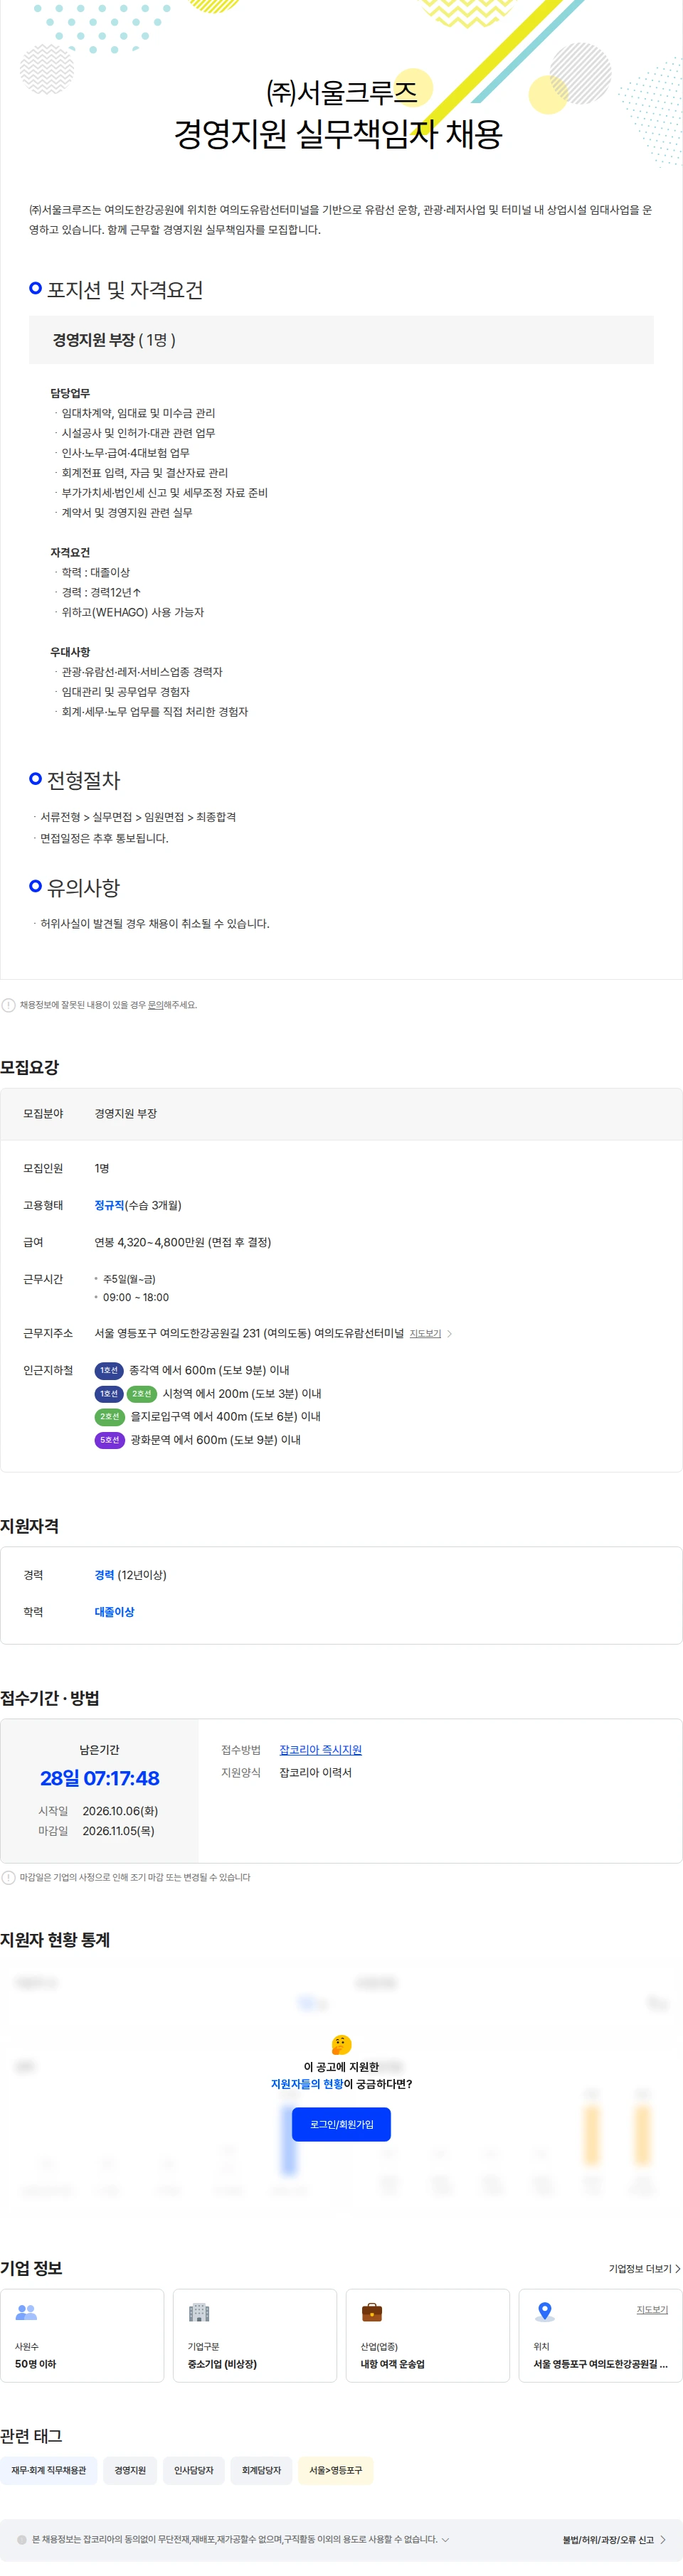Image resolution: width=683 pixels, height=2576 pixels.
Task: Select the 재무·회계 직무채용관 tag
Action: click(49, 2471)
